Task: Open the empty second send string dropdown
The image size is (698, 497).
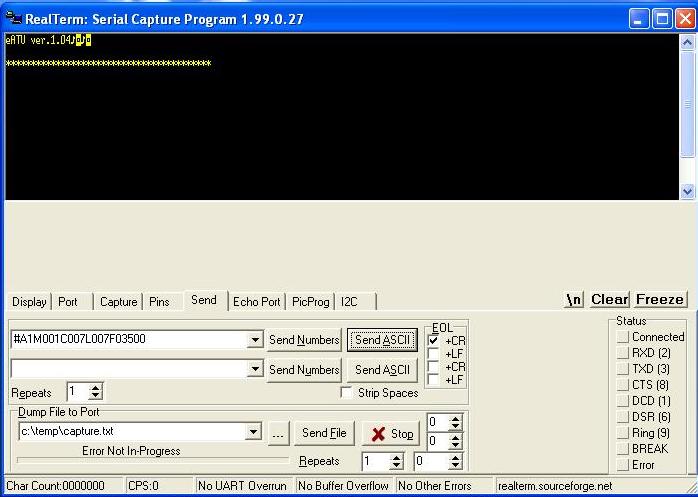Action: [254, 369]
